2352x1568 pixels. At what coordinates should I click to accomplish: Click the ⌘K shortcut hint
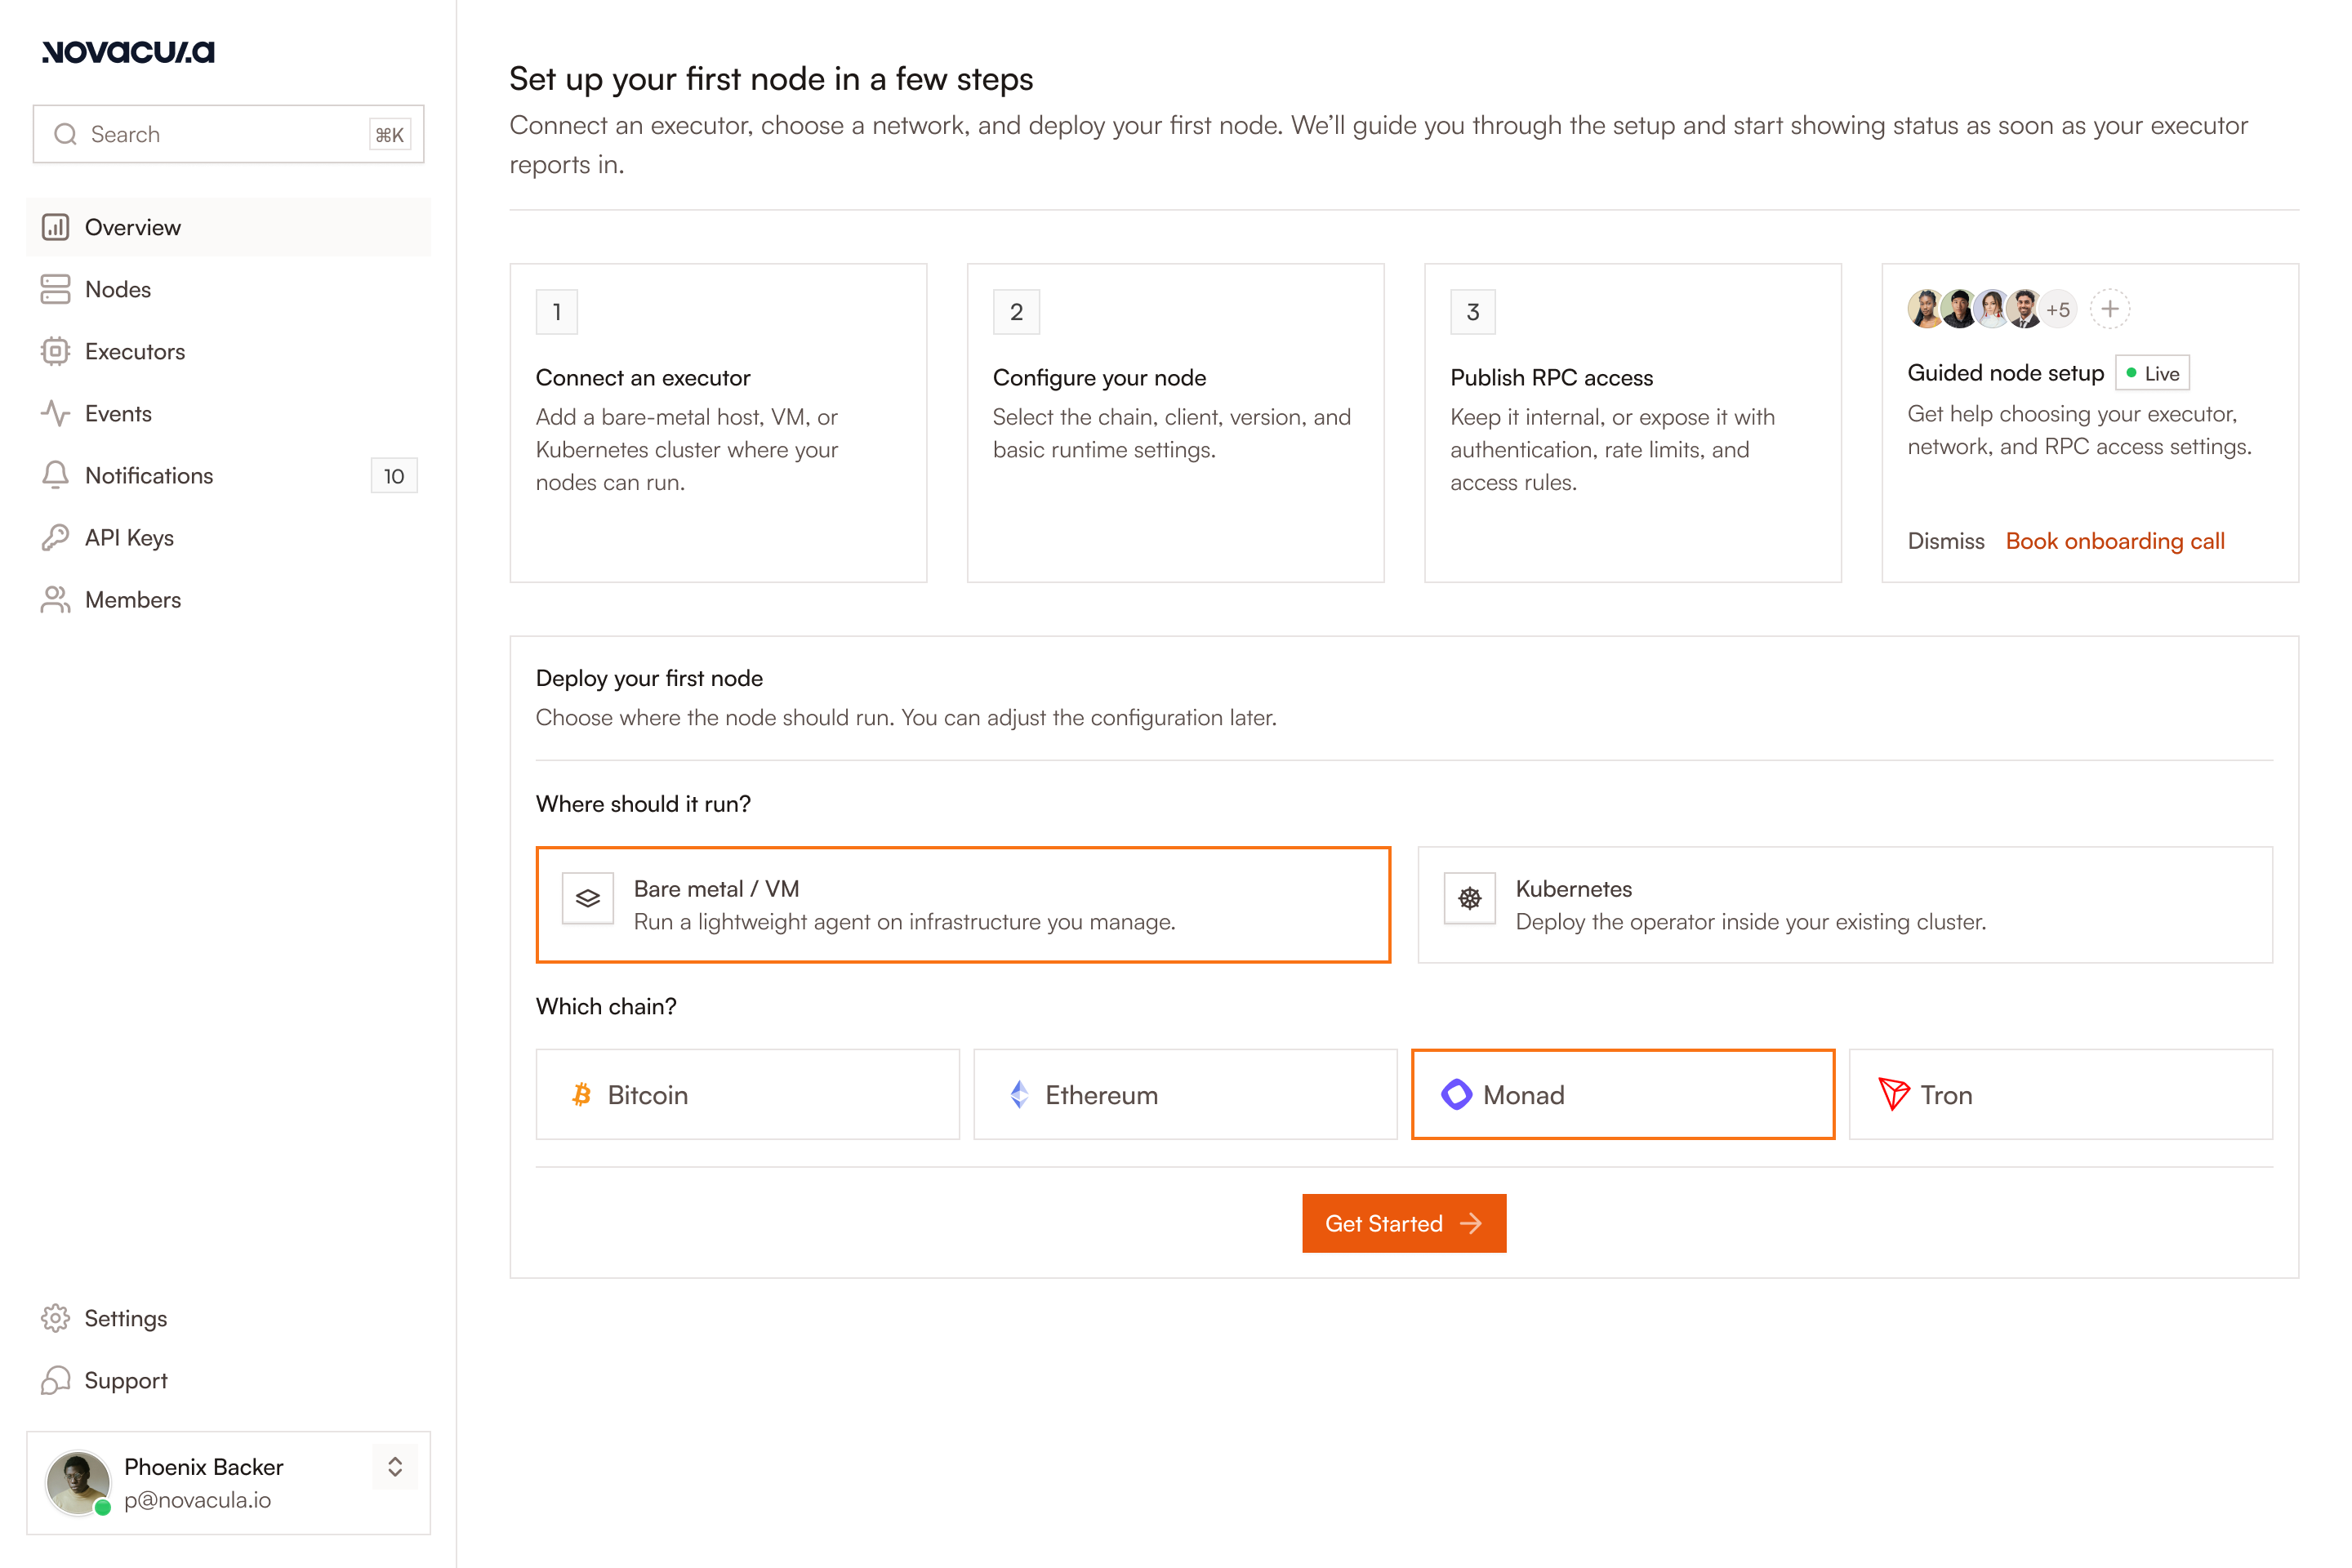[390, 135]
